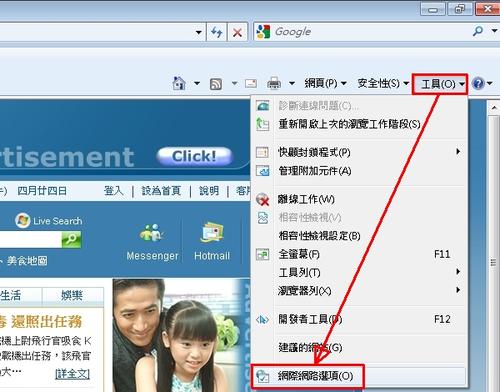Click the RSS feeds icon
This screenshot has width=500, height=392.
click(216, 84)
